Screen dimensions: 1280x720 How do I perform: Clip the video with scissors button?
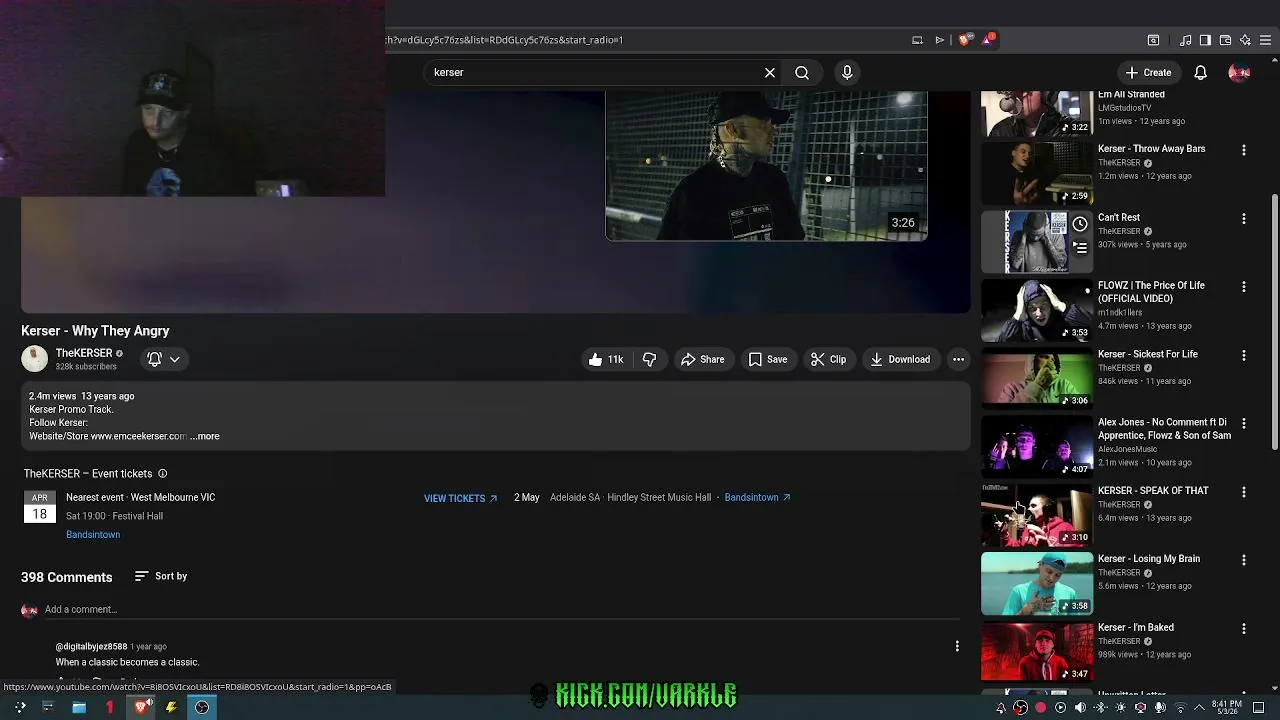[x=828, y=359]
